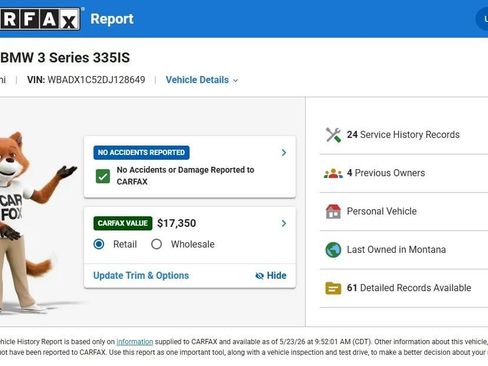
Task: Click '61 Detailed Records Available' text
Action: click(409, 288)
